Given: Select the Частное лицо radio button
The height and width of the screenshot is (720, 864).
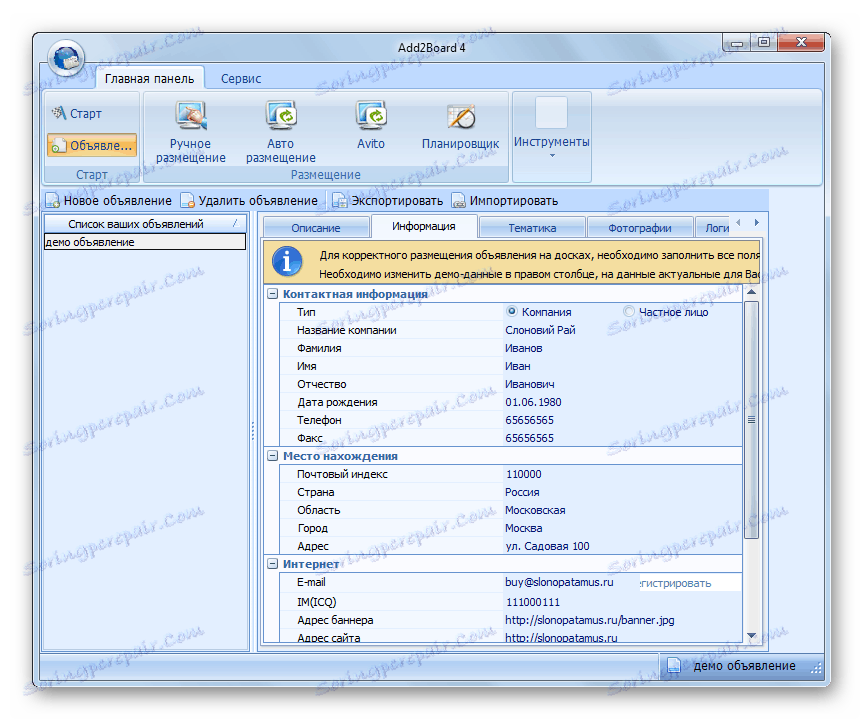Looking at the screenshot, I should [629, 312].
